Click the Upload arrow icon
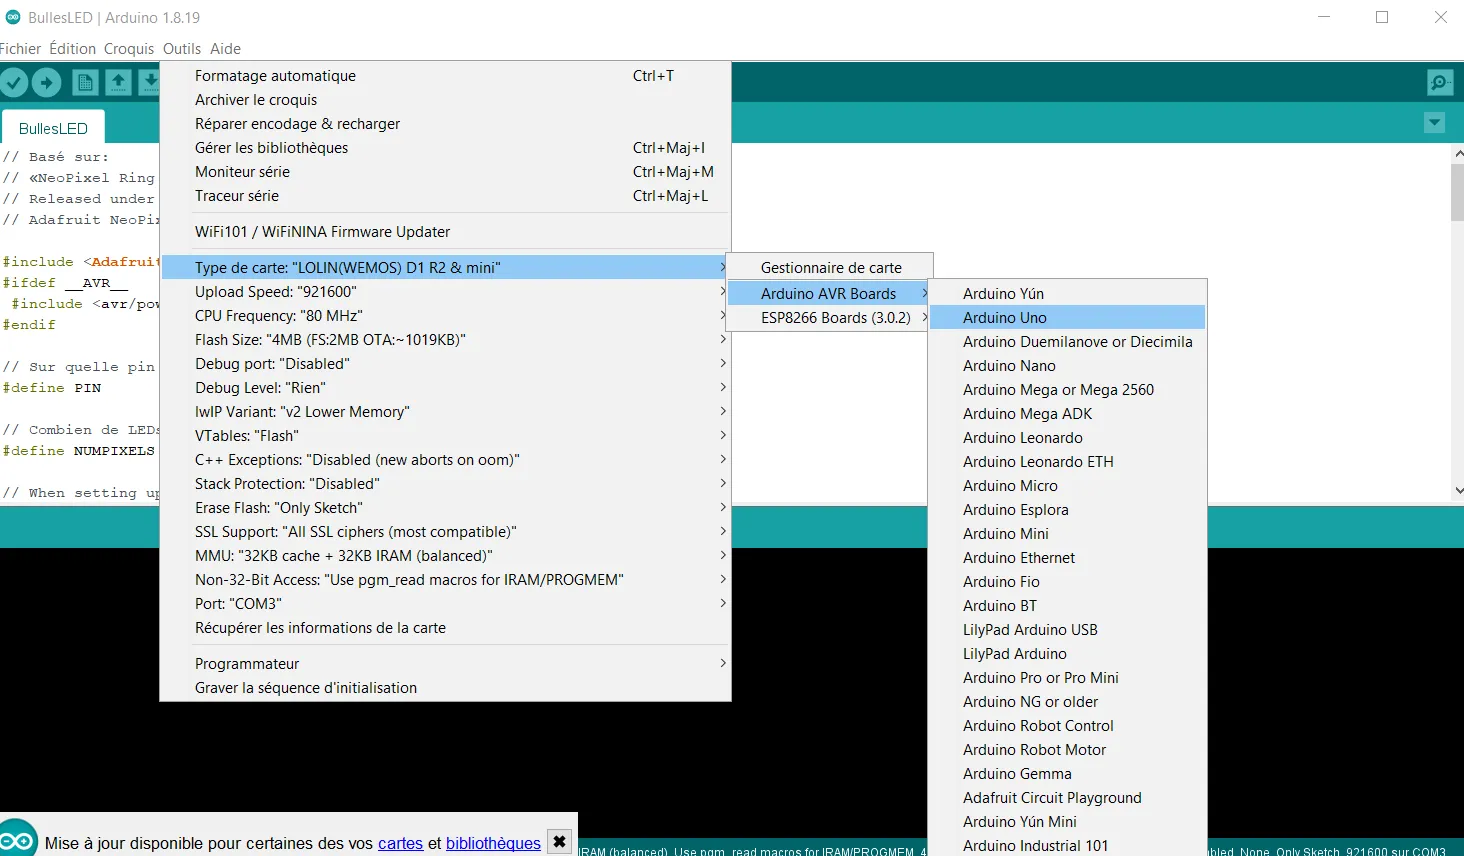This screenshot has height=856, width=1464. (47, 83)
